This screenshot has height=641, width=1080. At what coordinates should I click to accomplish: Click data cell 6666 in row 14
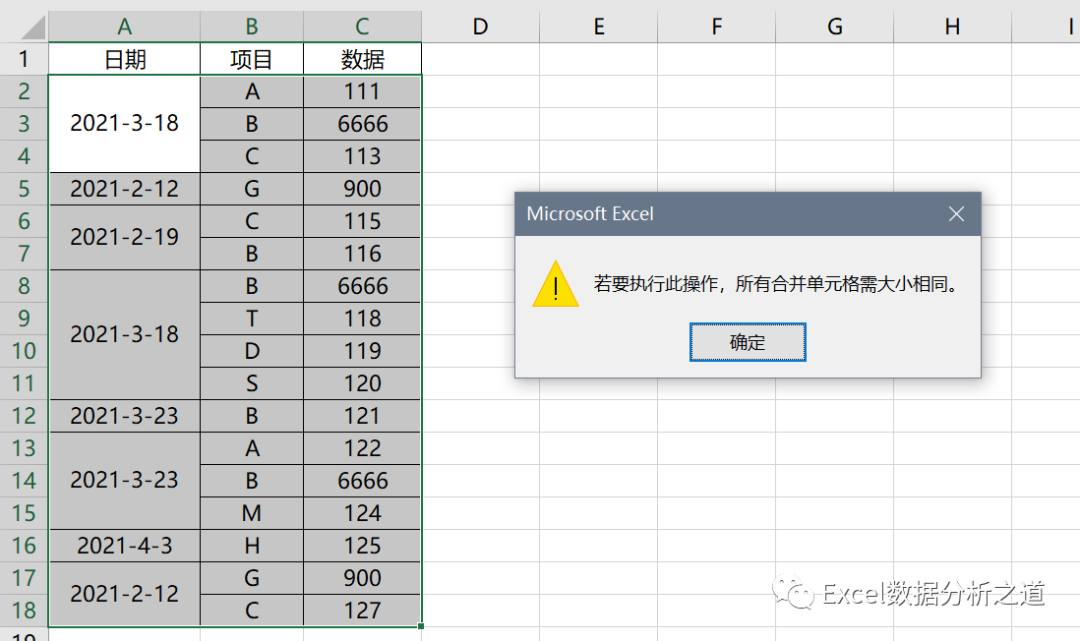pyautogui.click(x=362, y=481)
